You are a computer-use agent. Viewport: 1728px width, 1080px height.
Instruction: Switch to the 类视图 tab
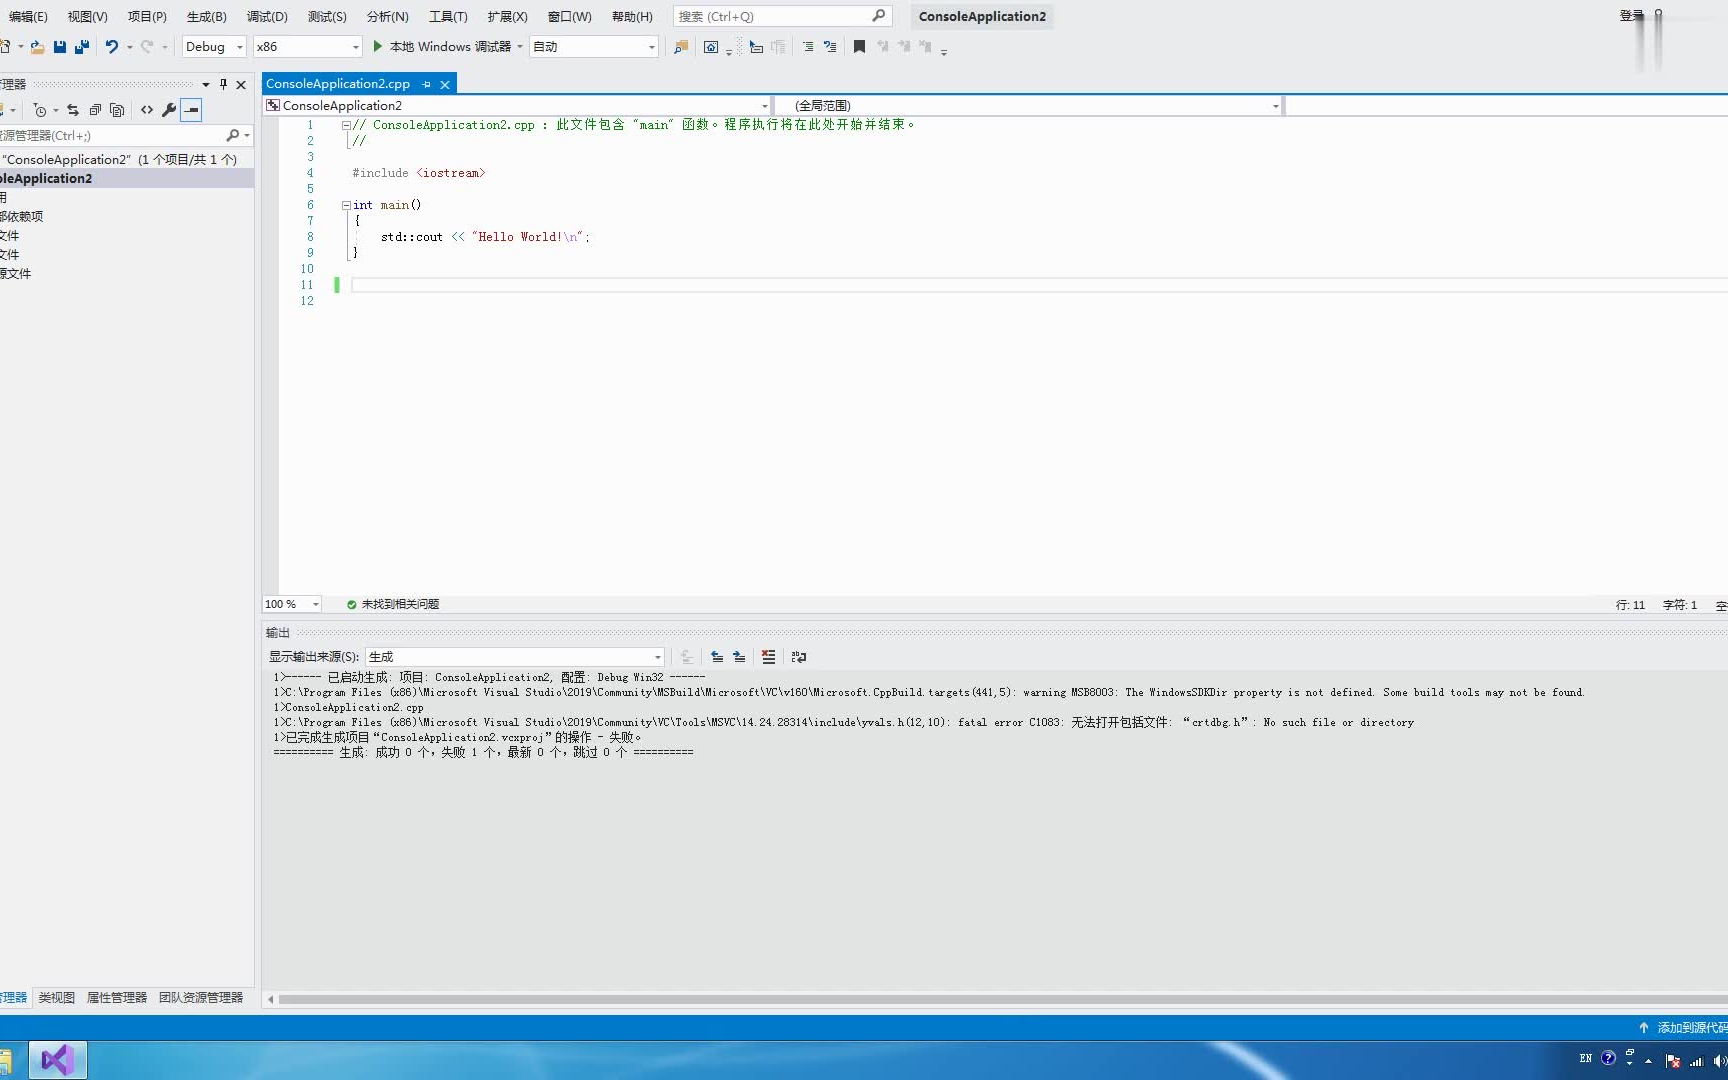57,997
